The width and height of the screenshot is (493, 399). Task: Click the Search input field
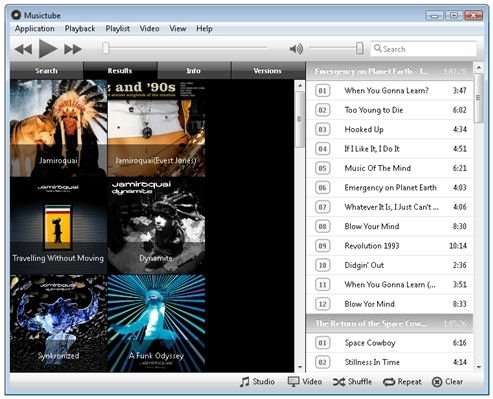424,49
